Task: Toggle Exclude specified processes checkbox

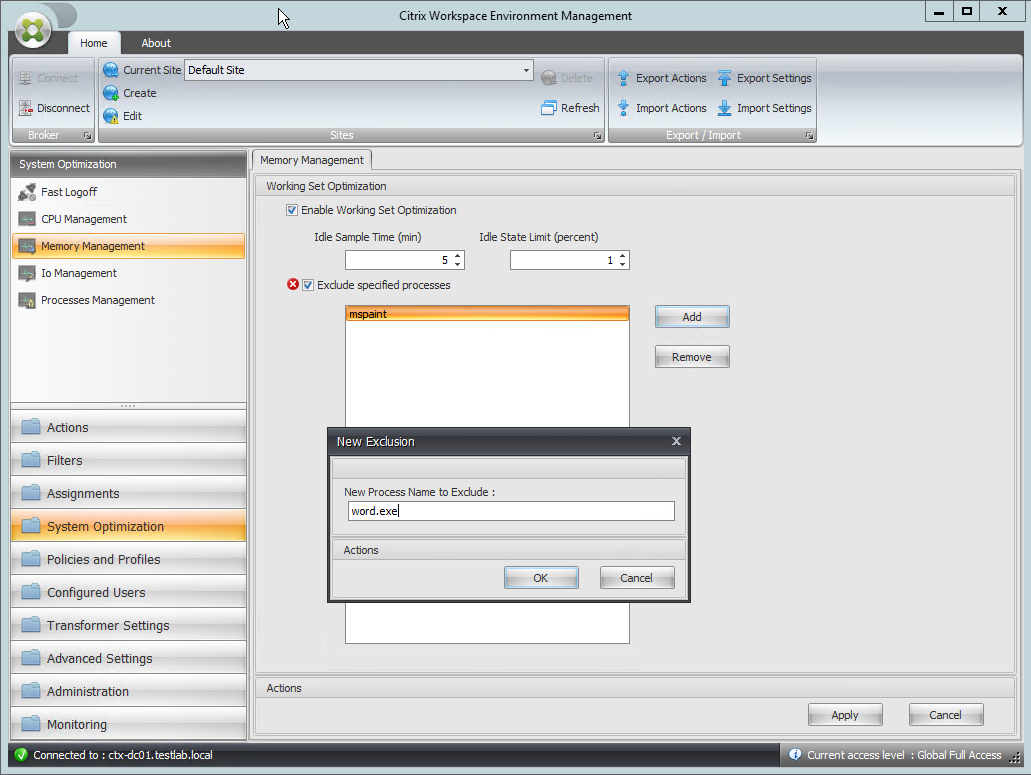Action: click(308, 285)
